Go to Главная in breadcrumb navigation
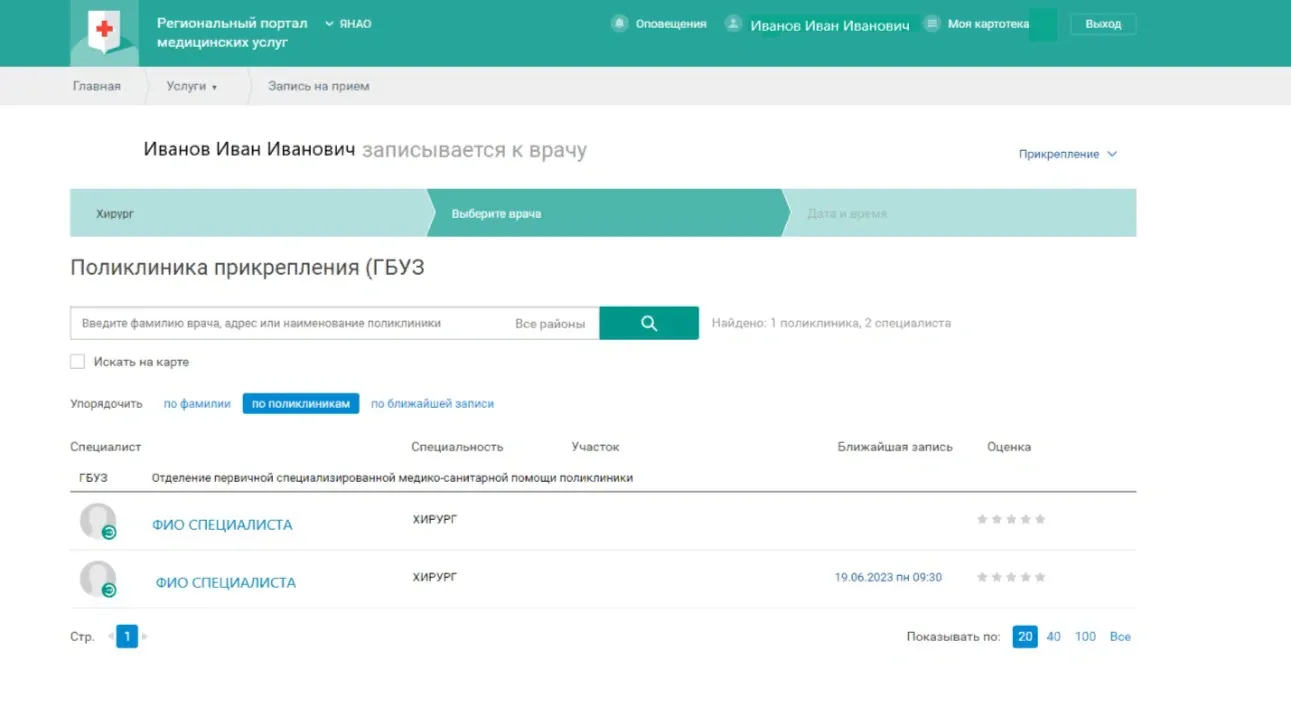1291x726 pixels. click(x=97, y=86)
